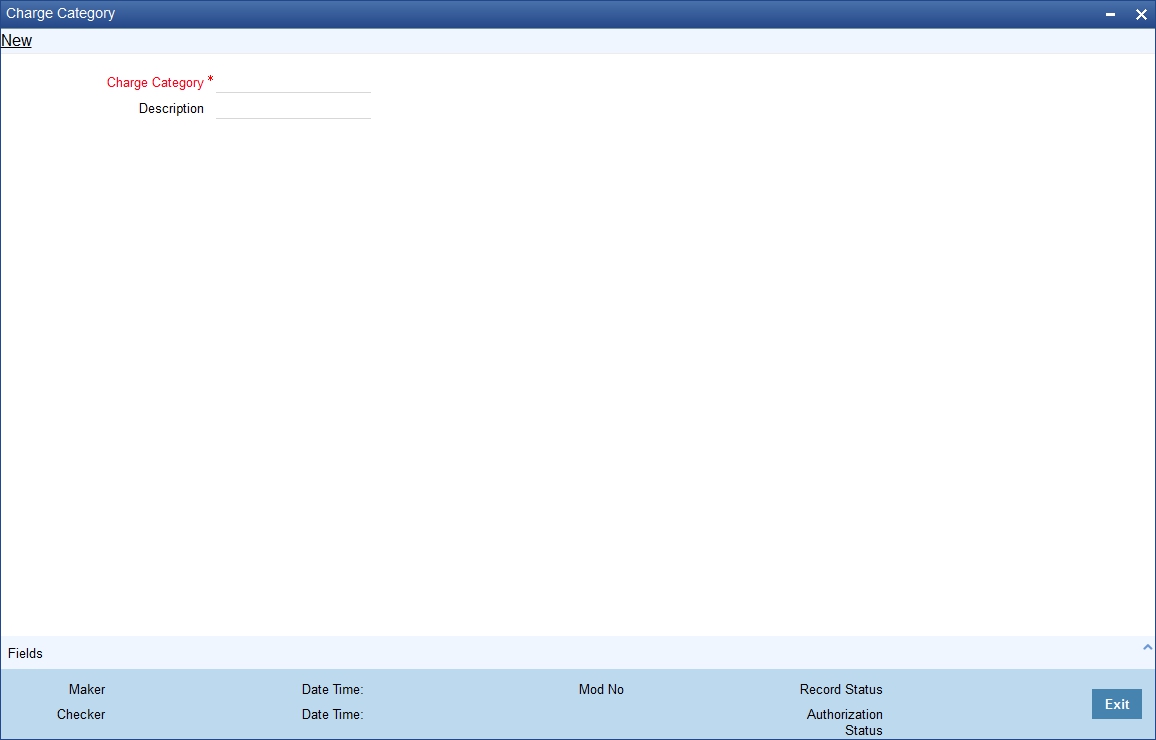
Task: Click the New toolbar link
Action: pos(16,41)
